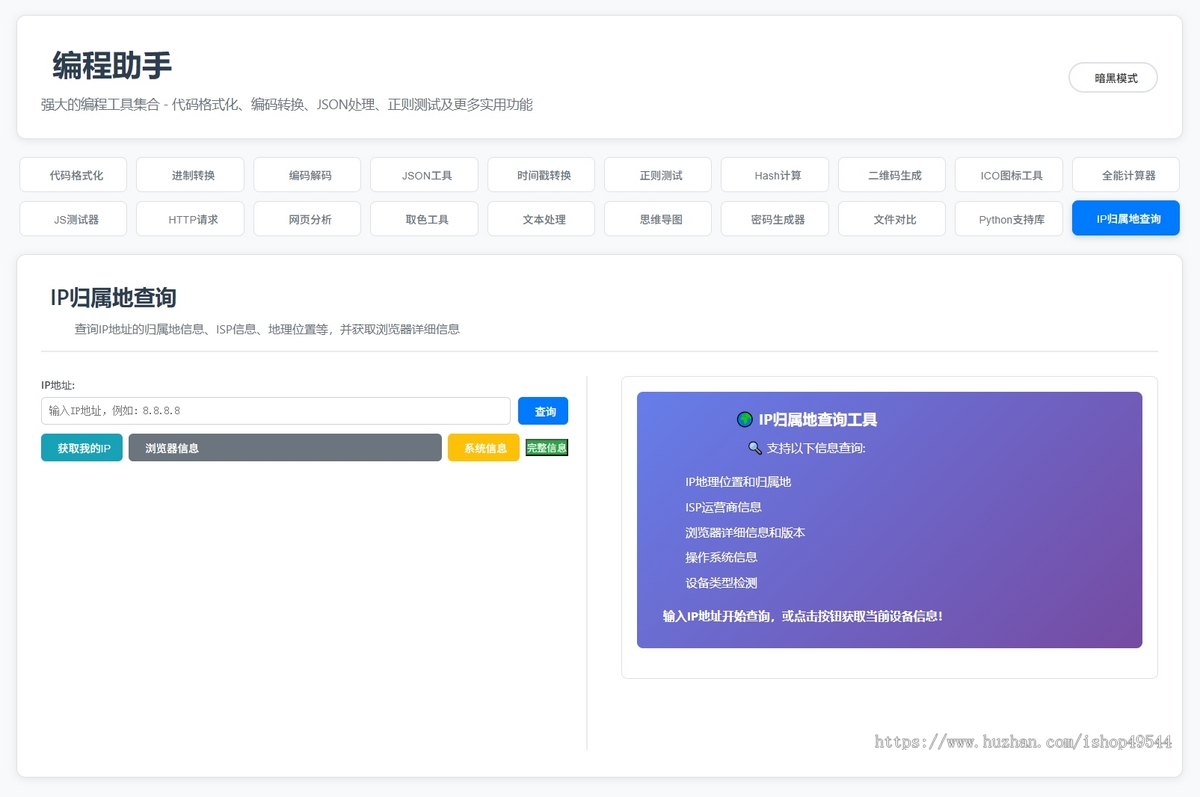Click the green 完整信息 button
1200x797 pixels.
(x=547, y=448)
